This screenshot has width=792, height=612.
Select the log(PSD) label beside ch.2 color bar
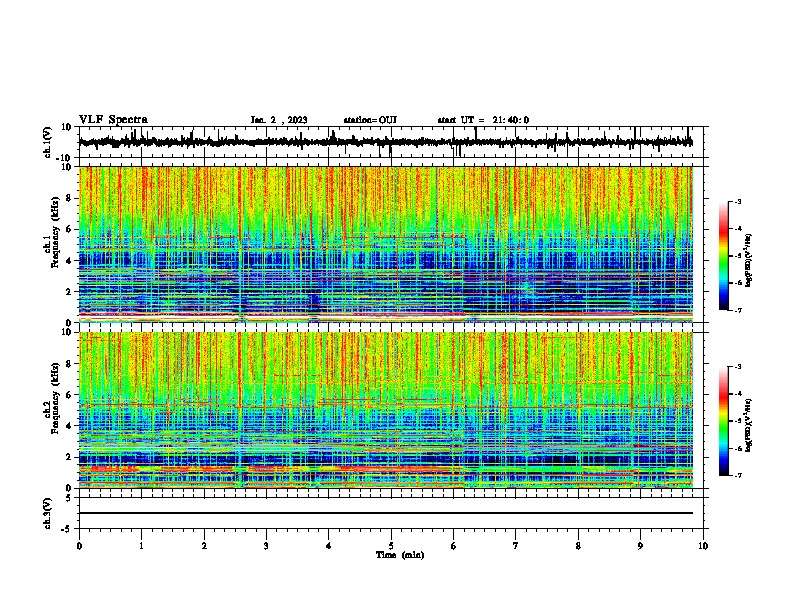point(749,426)
